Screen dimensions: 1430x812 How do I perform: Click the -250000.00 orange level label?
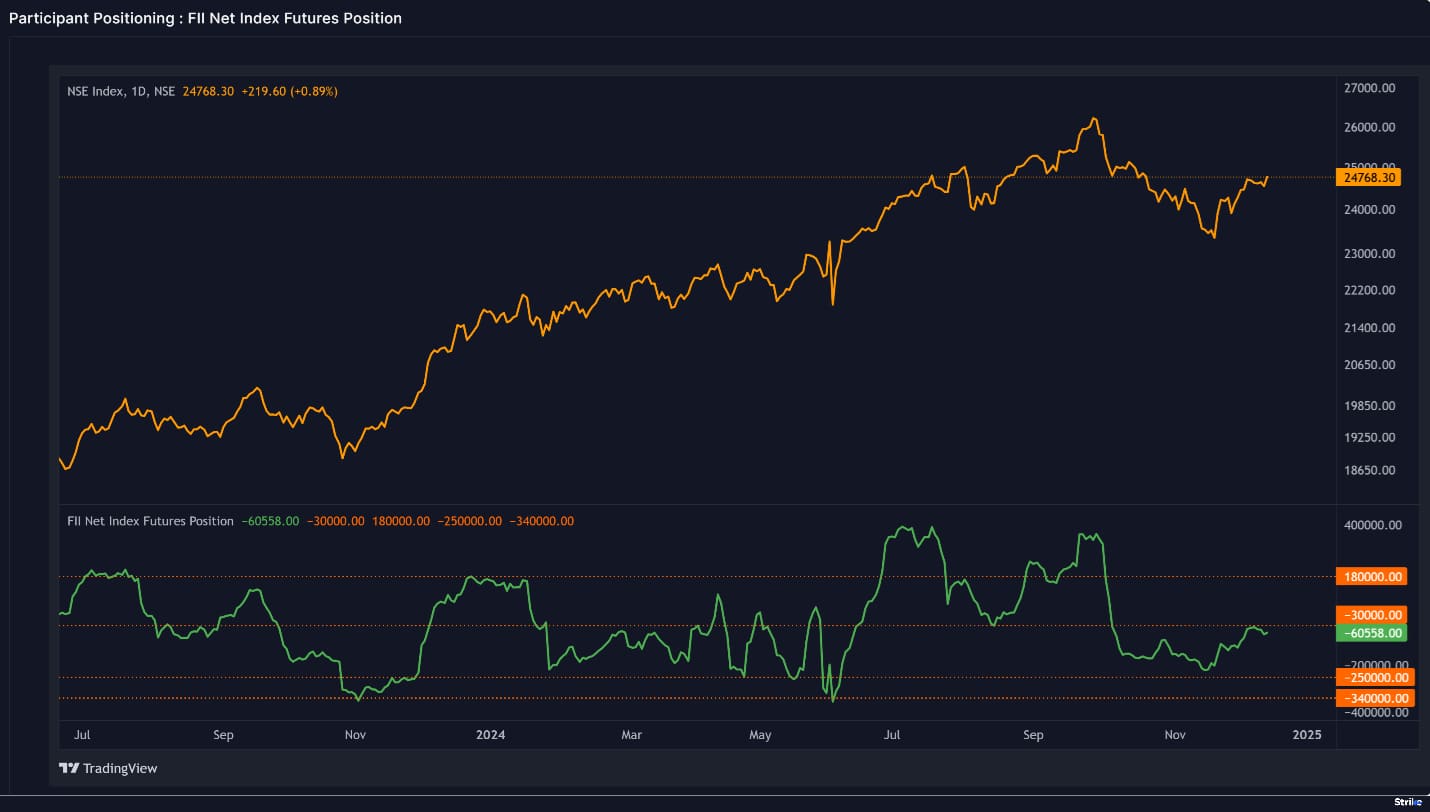coord(1372,678)
